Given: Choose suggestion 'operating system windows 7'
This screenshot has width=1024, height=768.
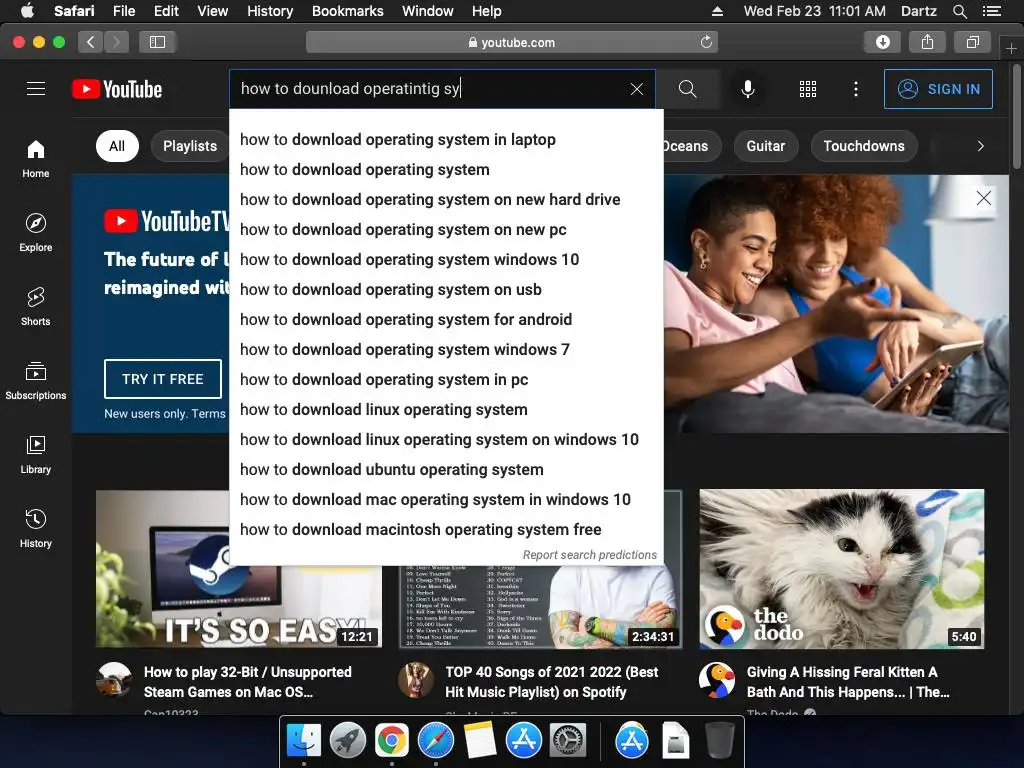Looking at the screenshot, I should [x=447, y=350].
